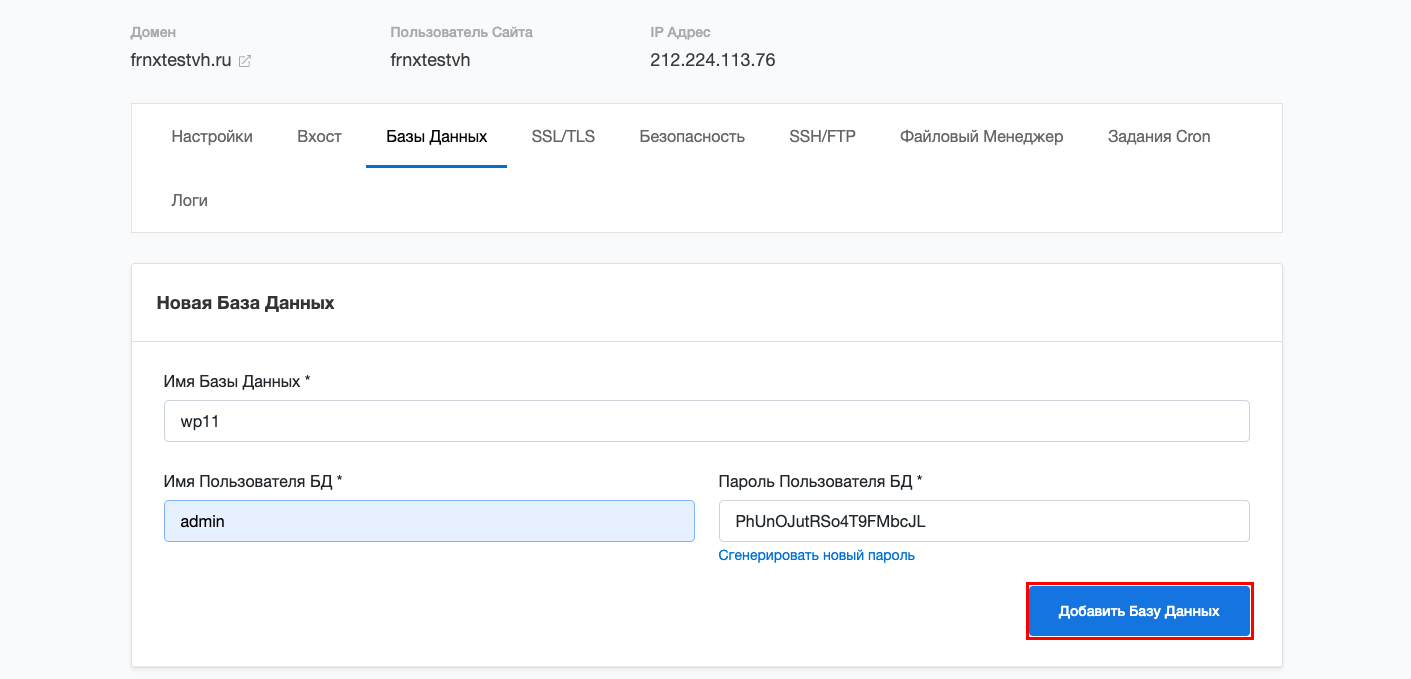Click the Имя Базы Данных input field

click(707, 421)
